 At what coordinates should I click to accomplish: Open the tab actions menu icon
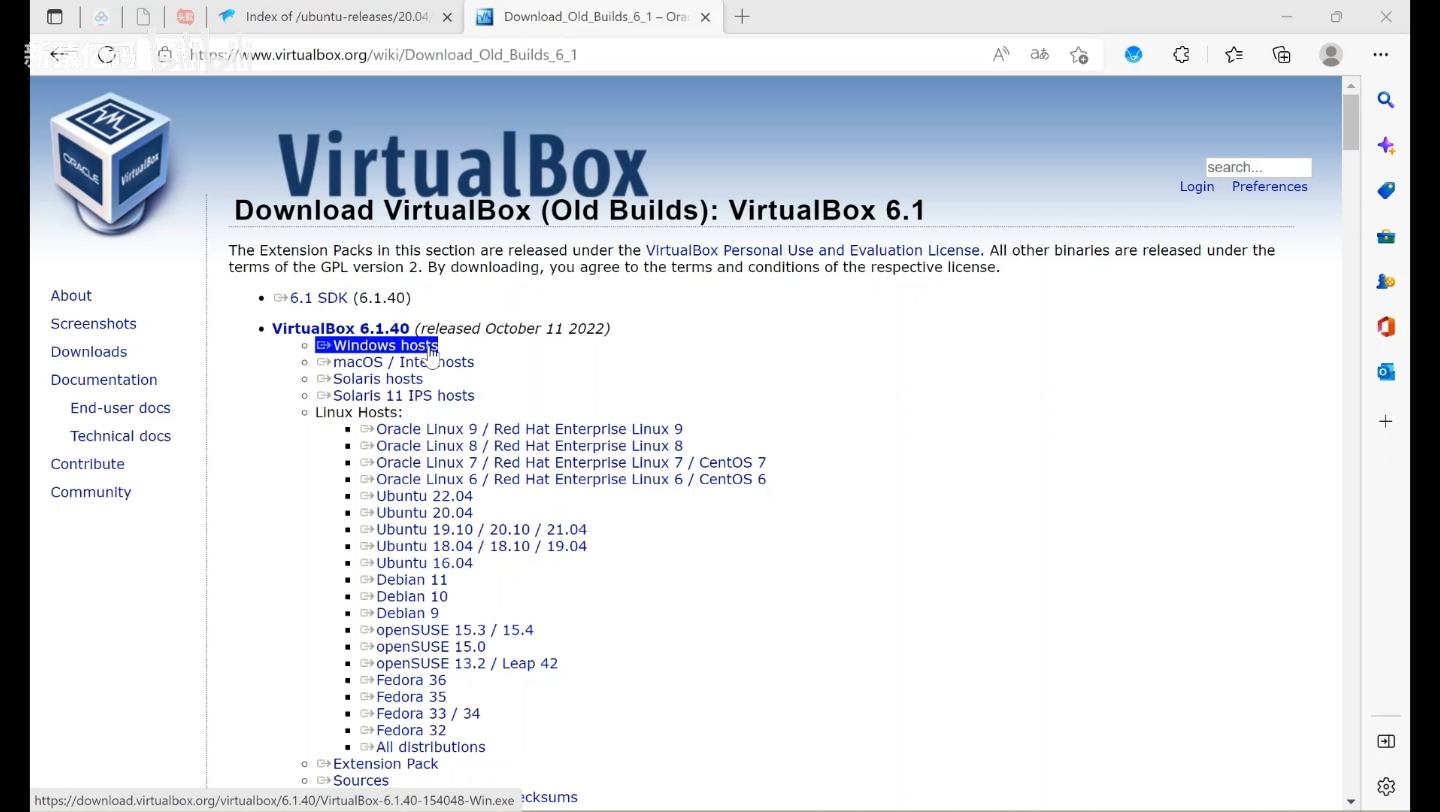click(x=55, y=17)
